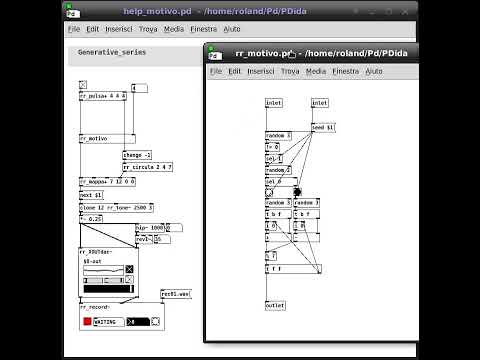
Task: Open Edit menu in help_motivo.pd window
Action: pos(93,29)
